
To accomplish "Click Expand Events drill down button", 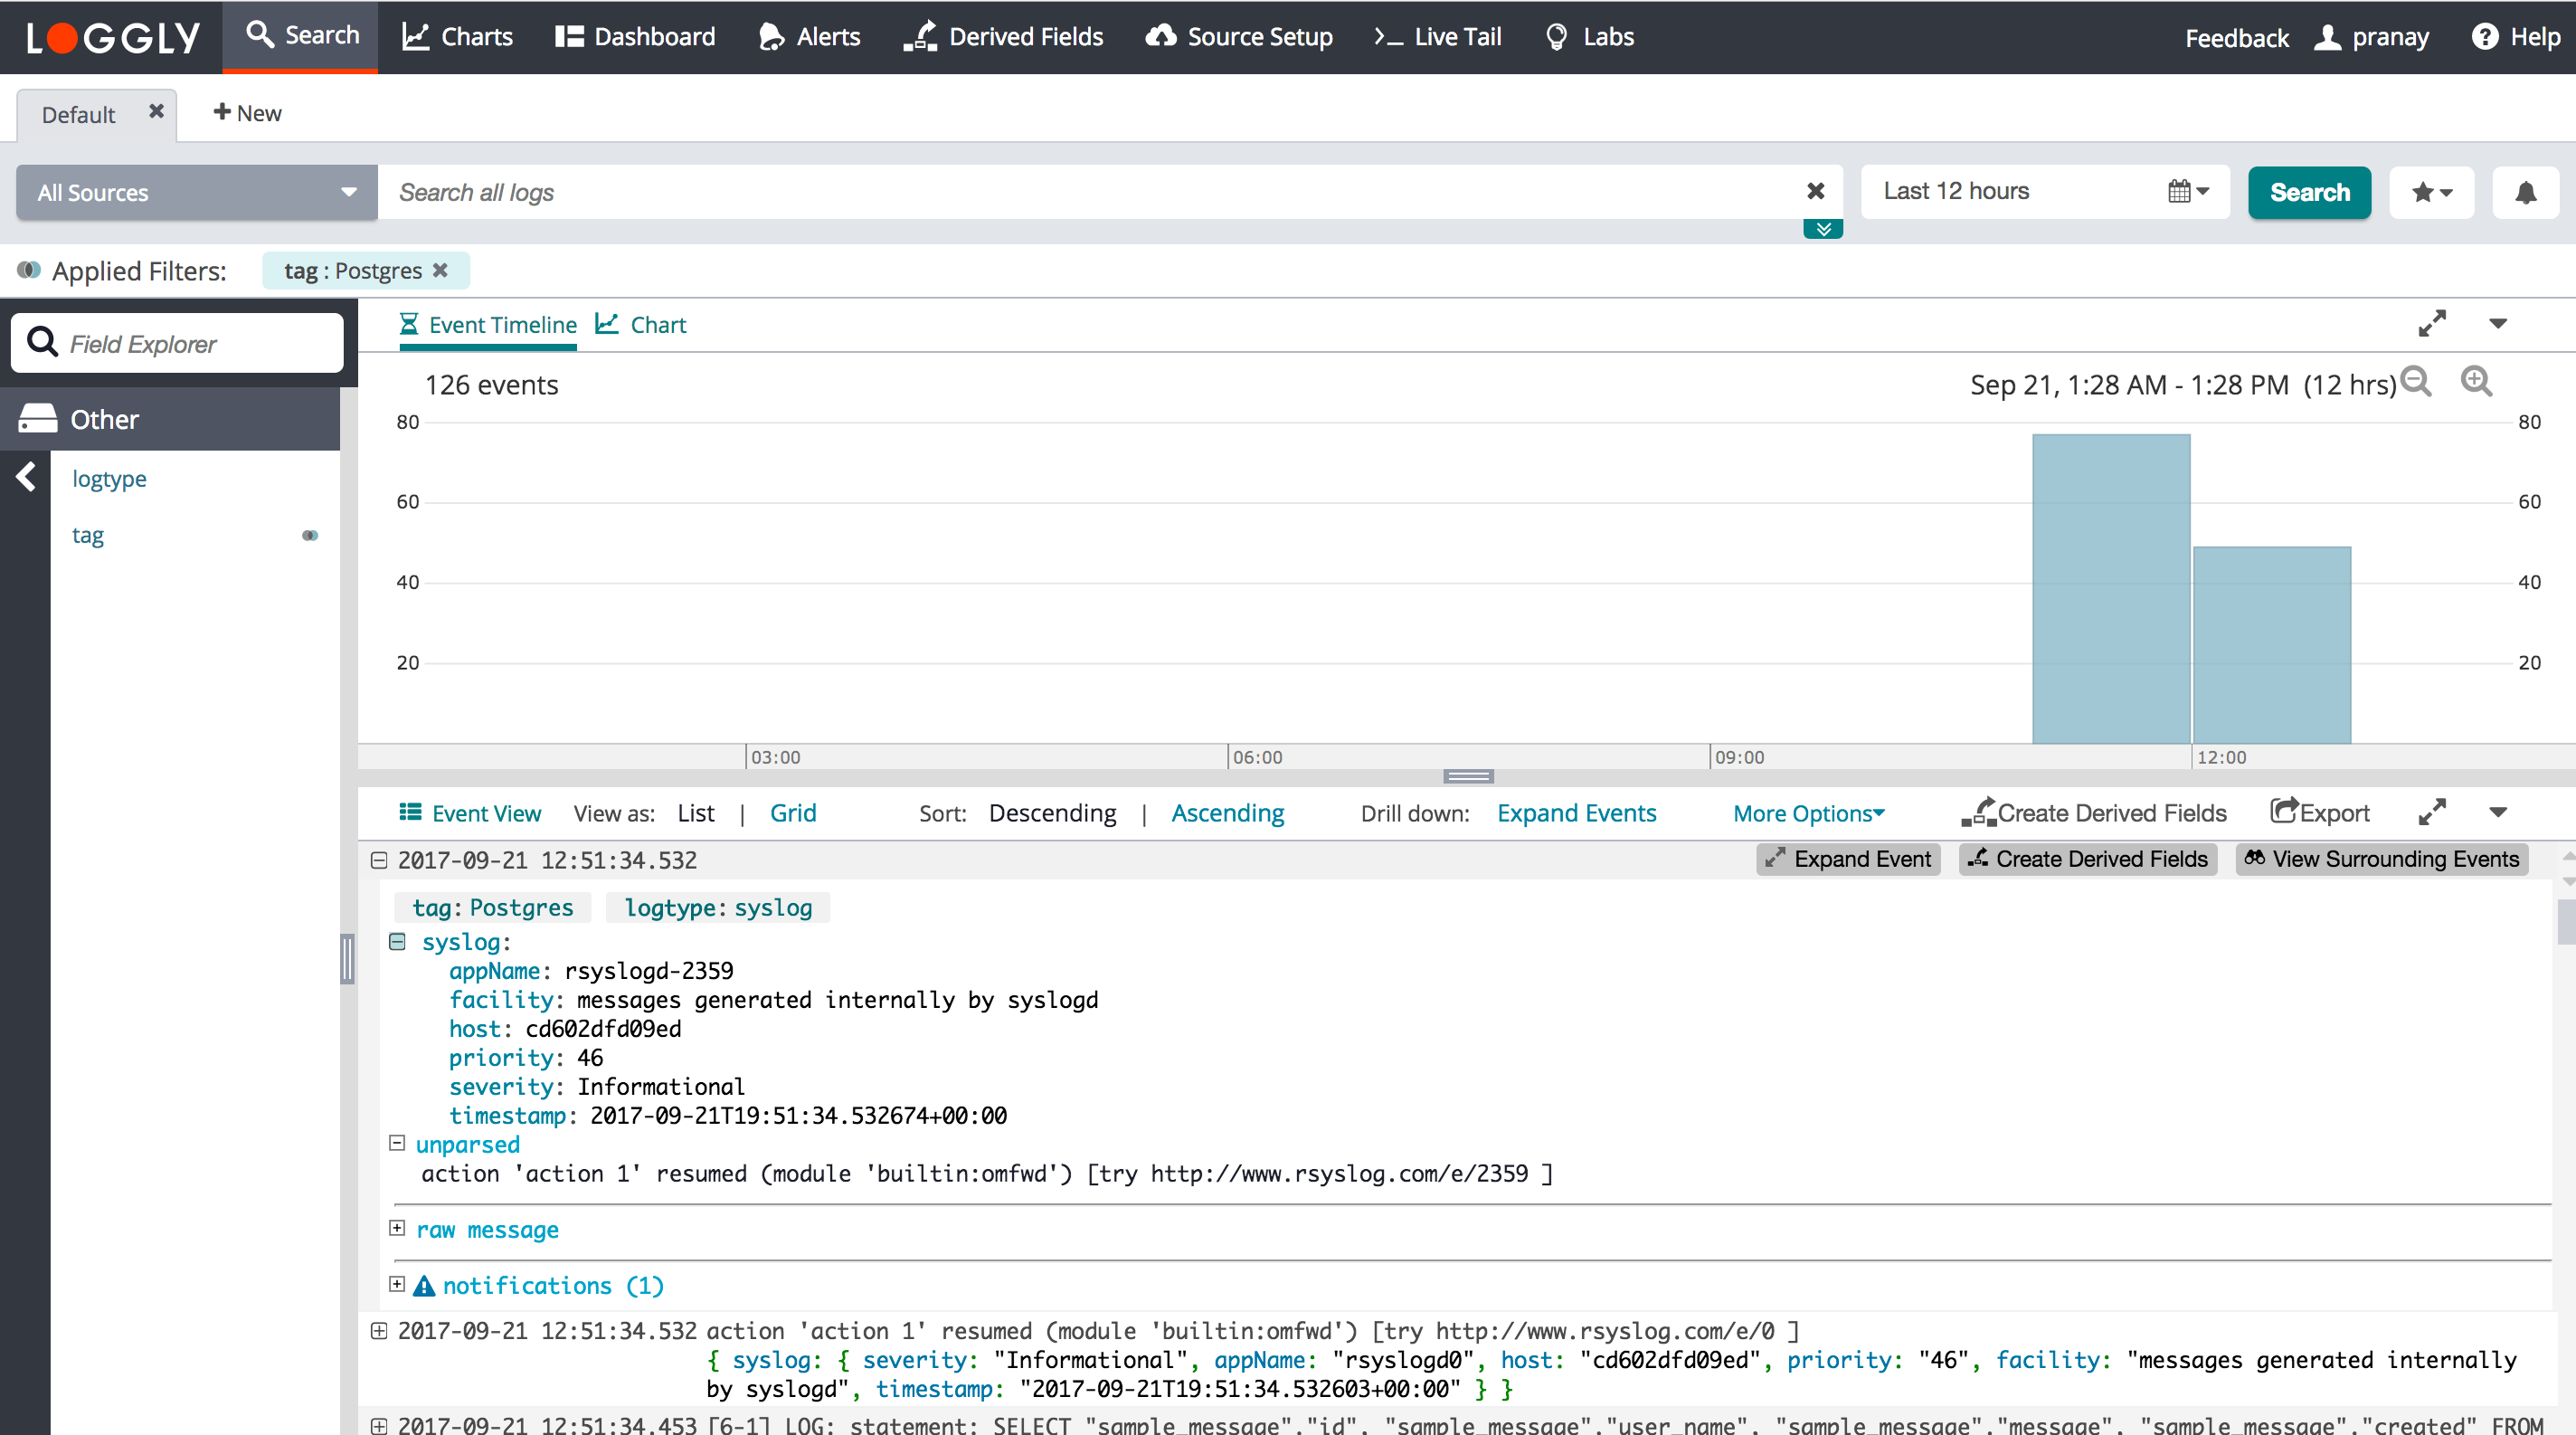I will [1578, 813].
